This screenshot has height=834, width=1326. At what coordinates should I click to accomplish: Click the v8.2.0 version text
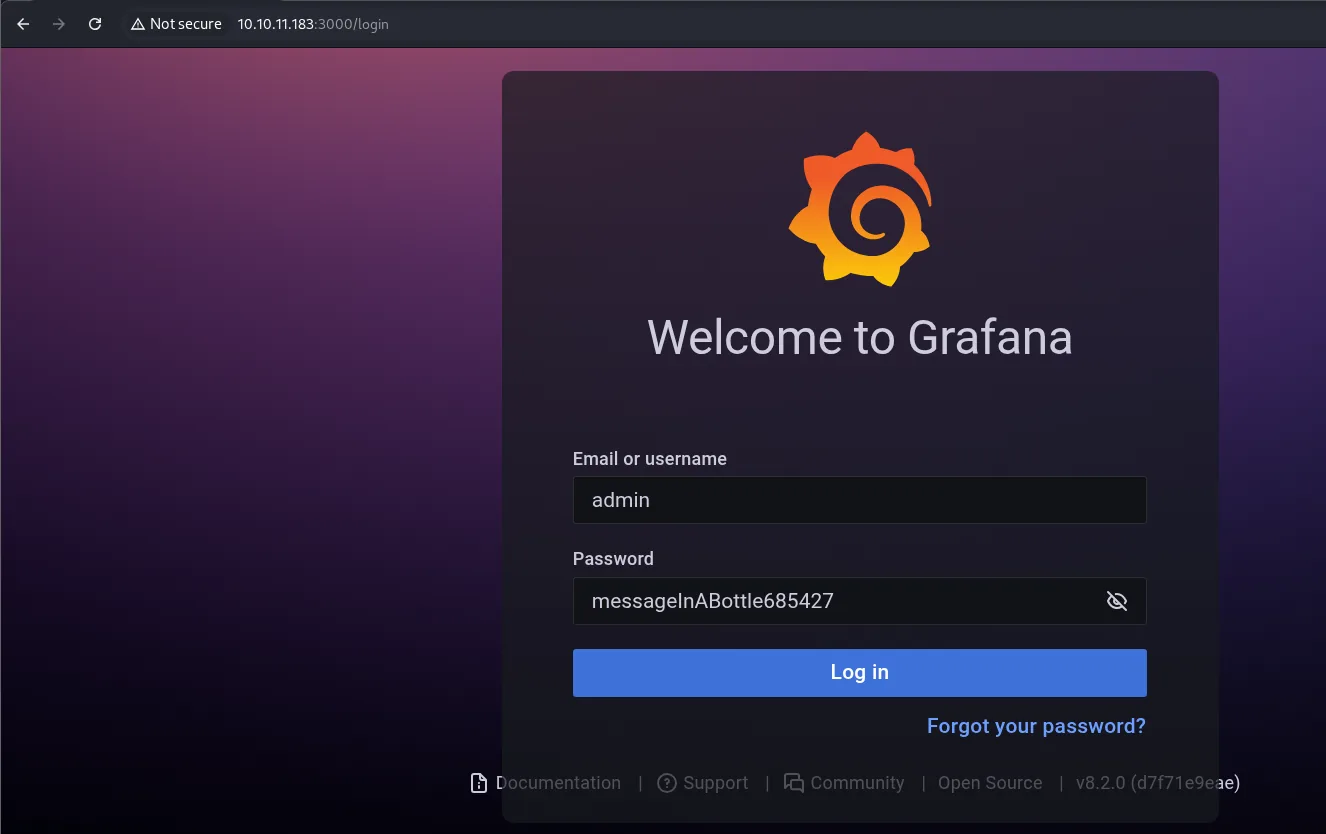point(1158,783)
